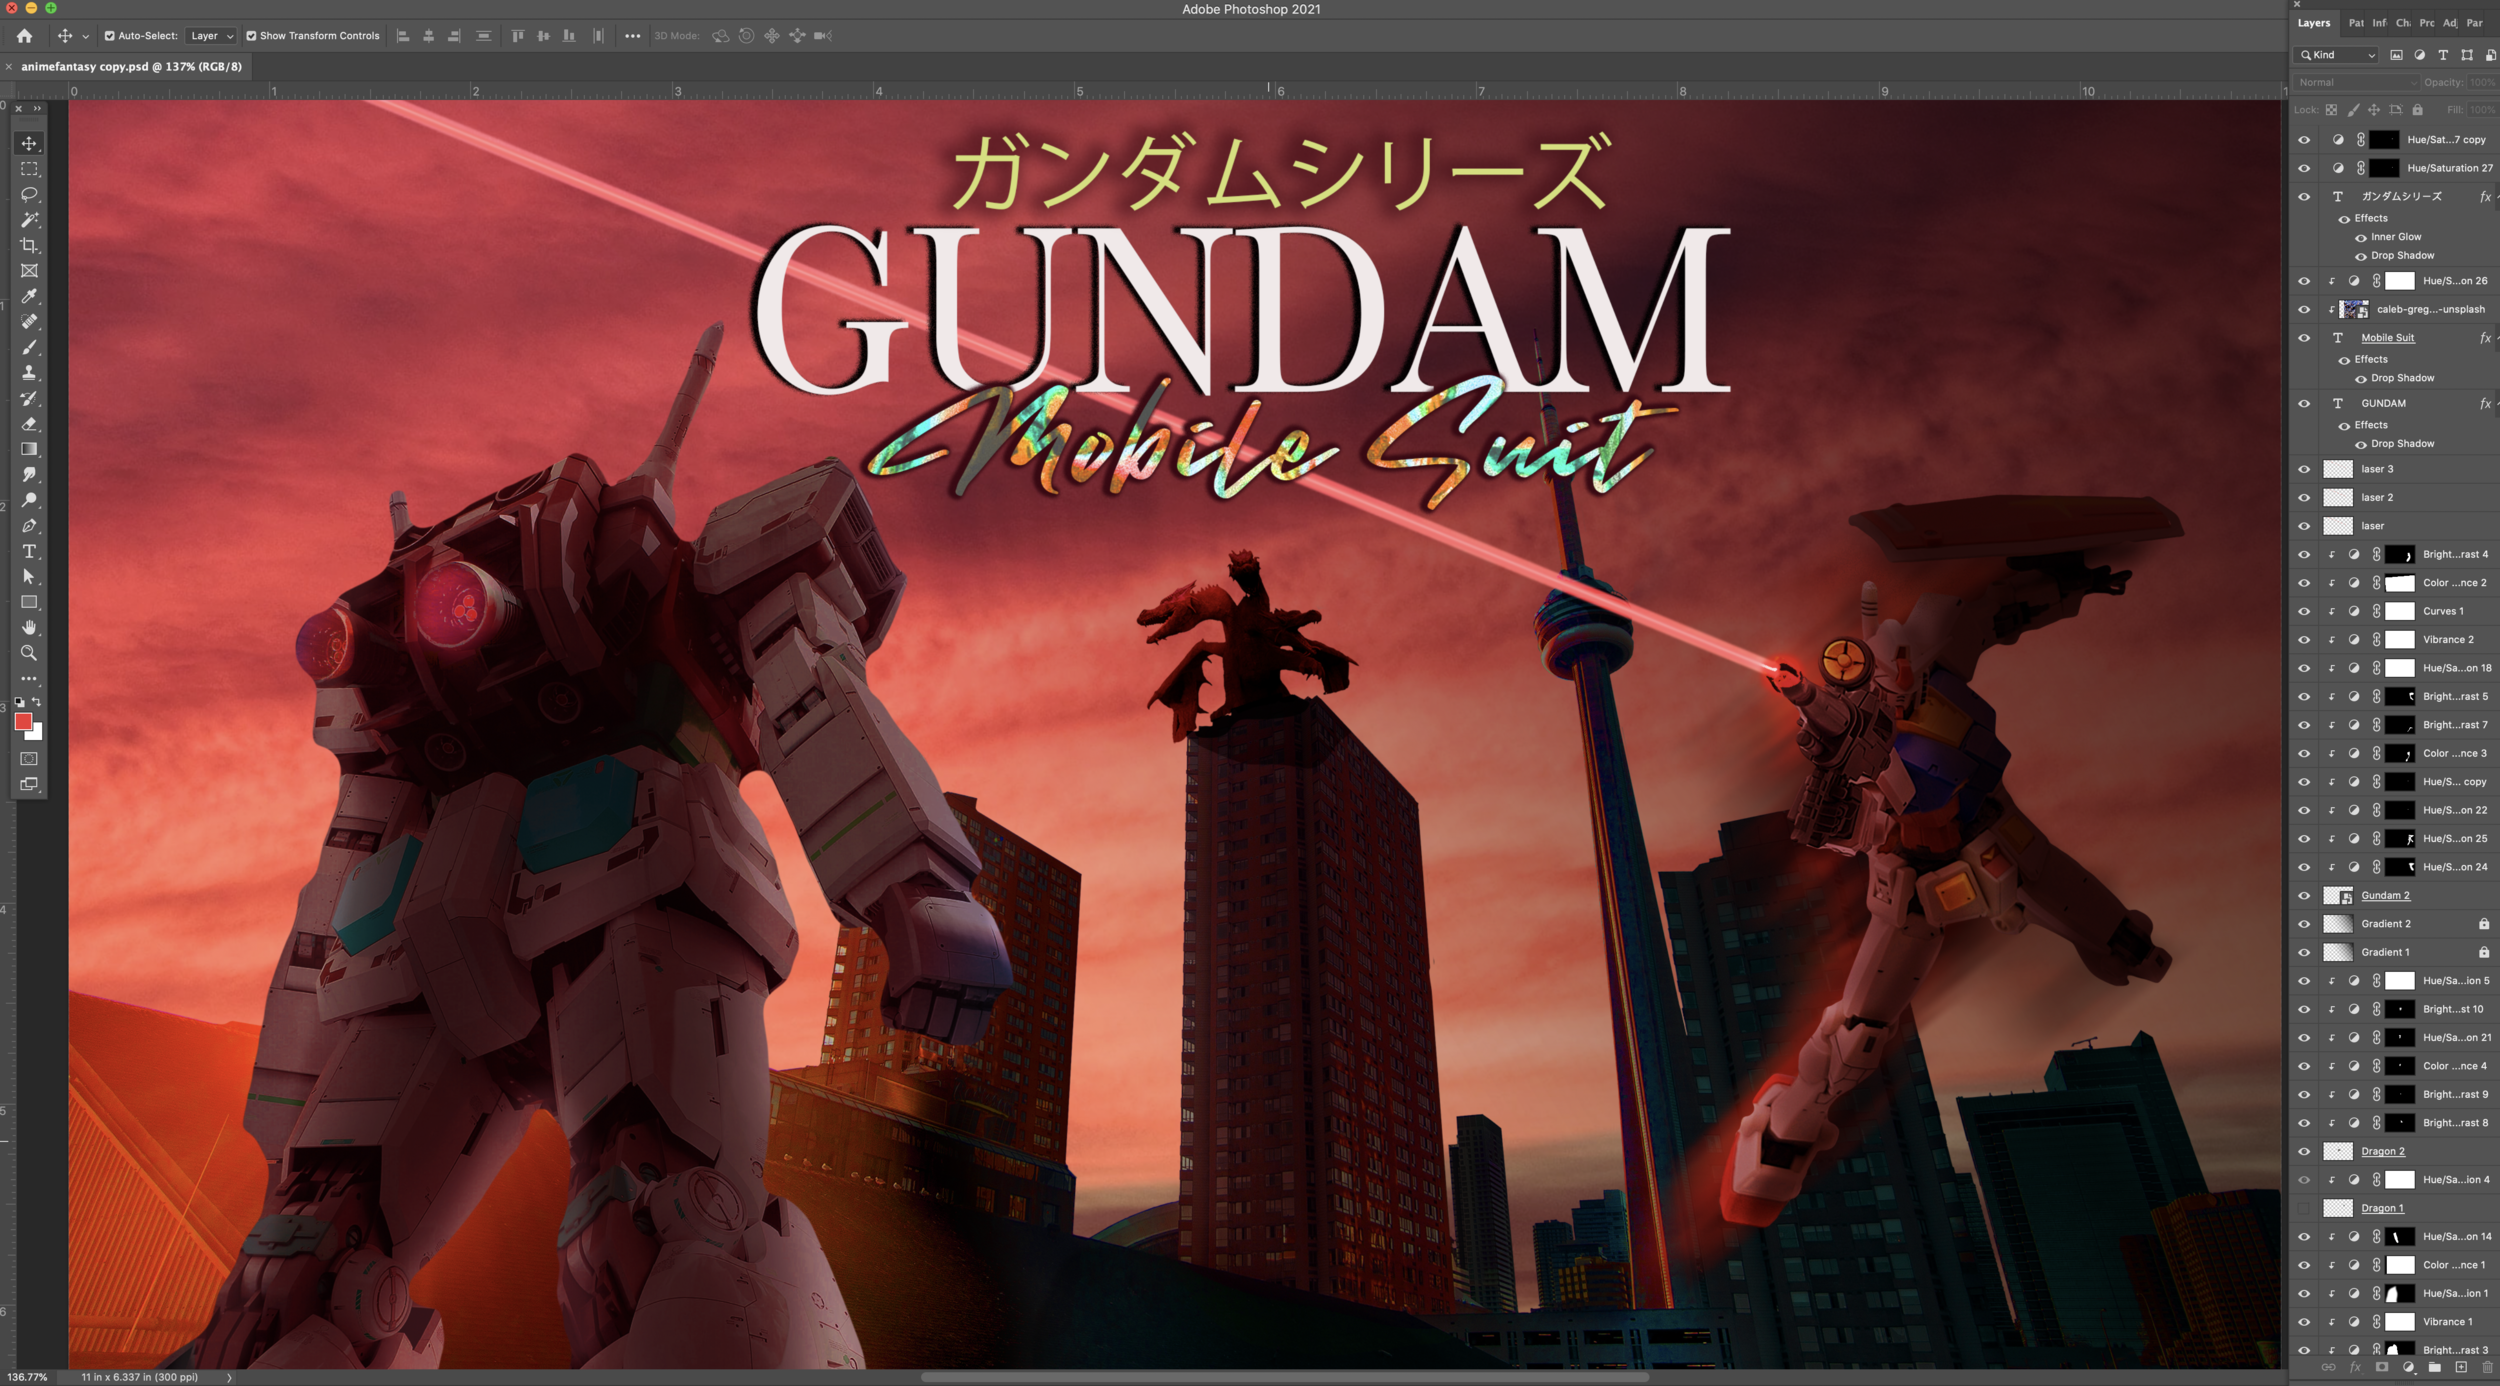This screenshot has width=2500, height=1386.
Task: Select the Brush tool
Action: [29, 347]
